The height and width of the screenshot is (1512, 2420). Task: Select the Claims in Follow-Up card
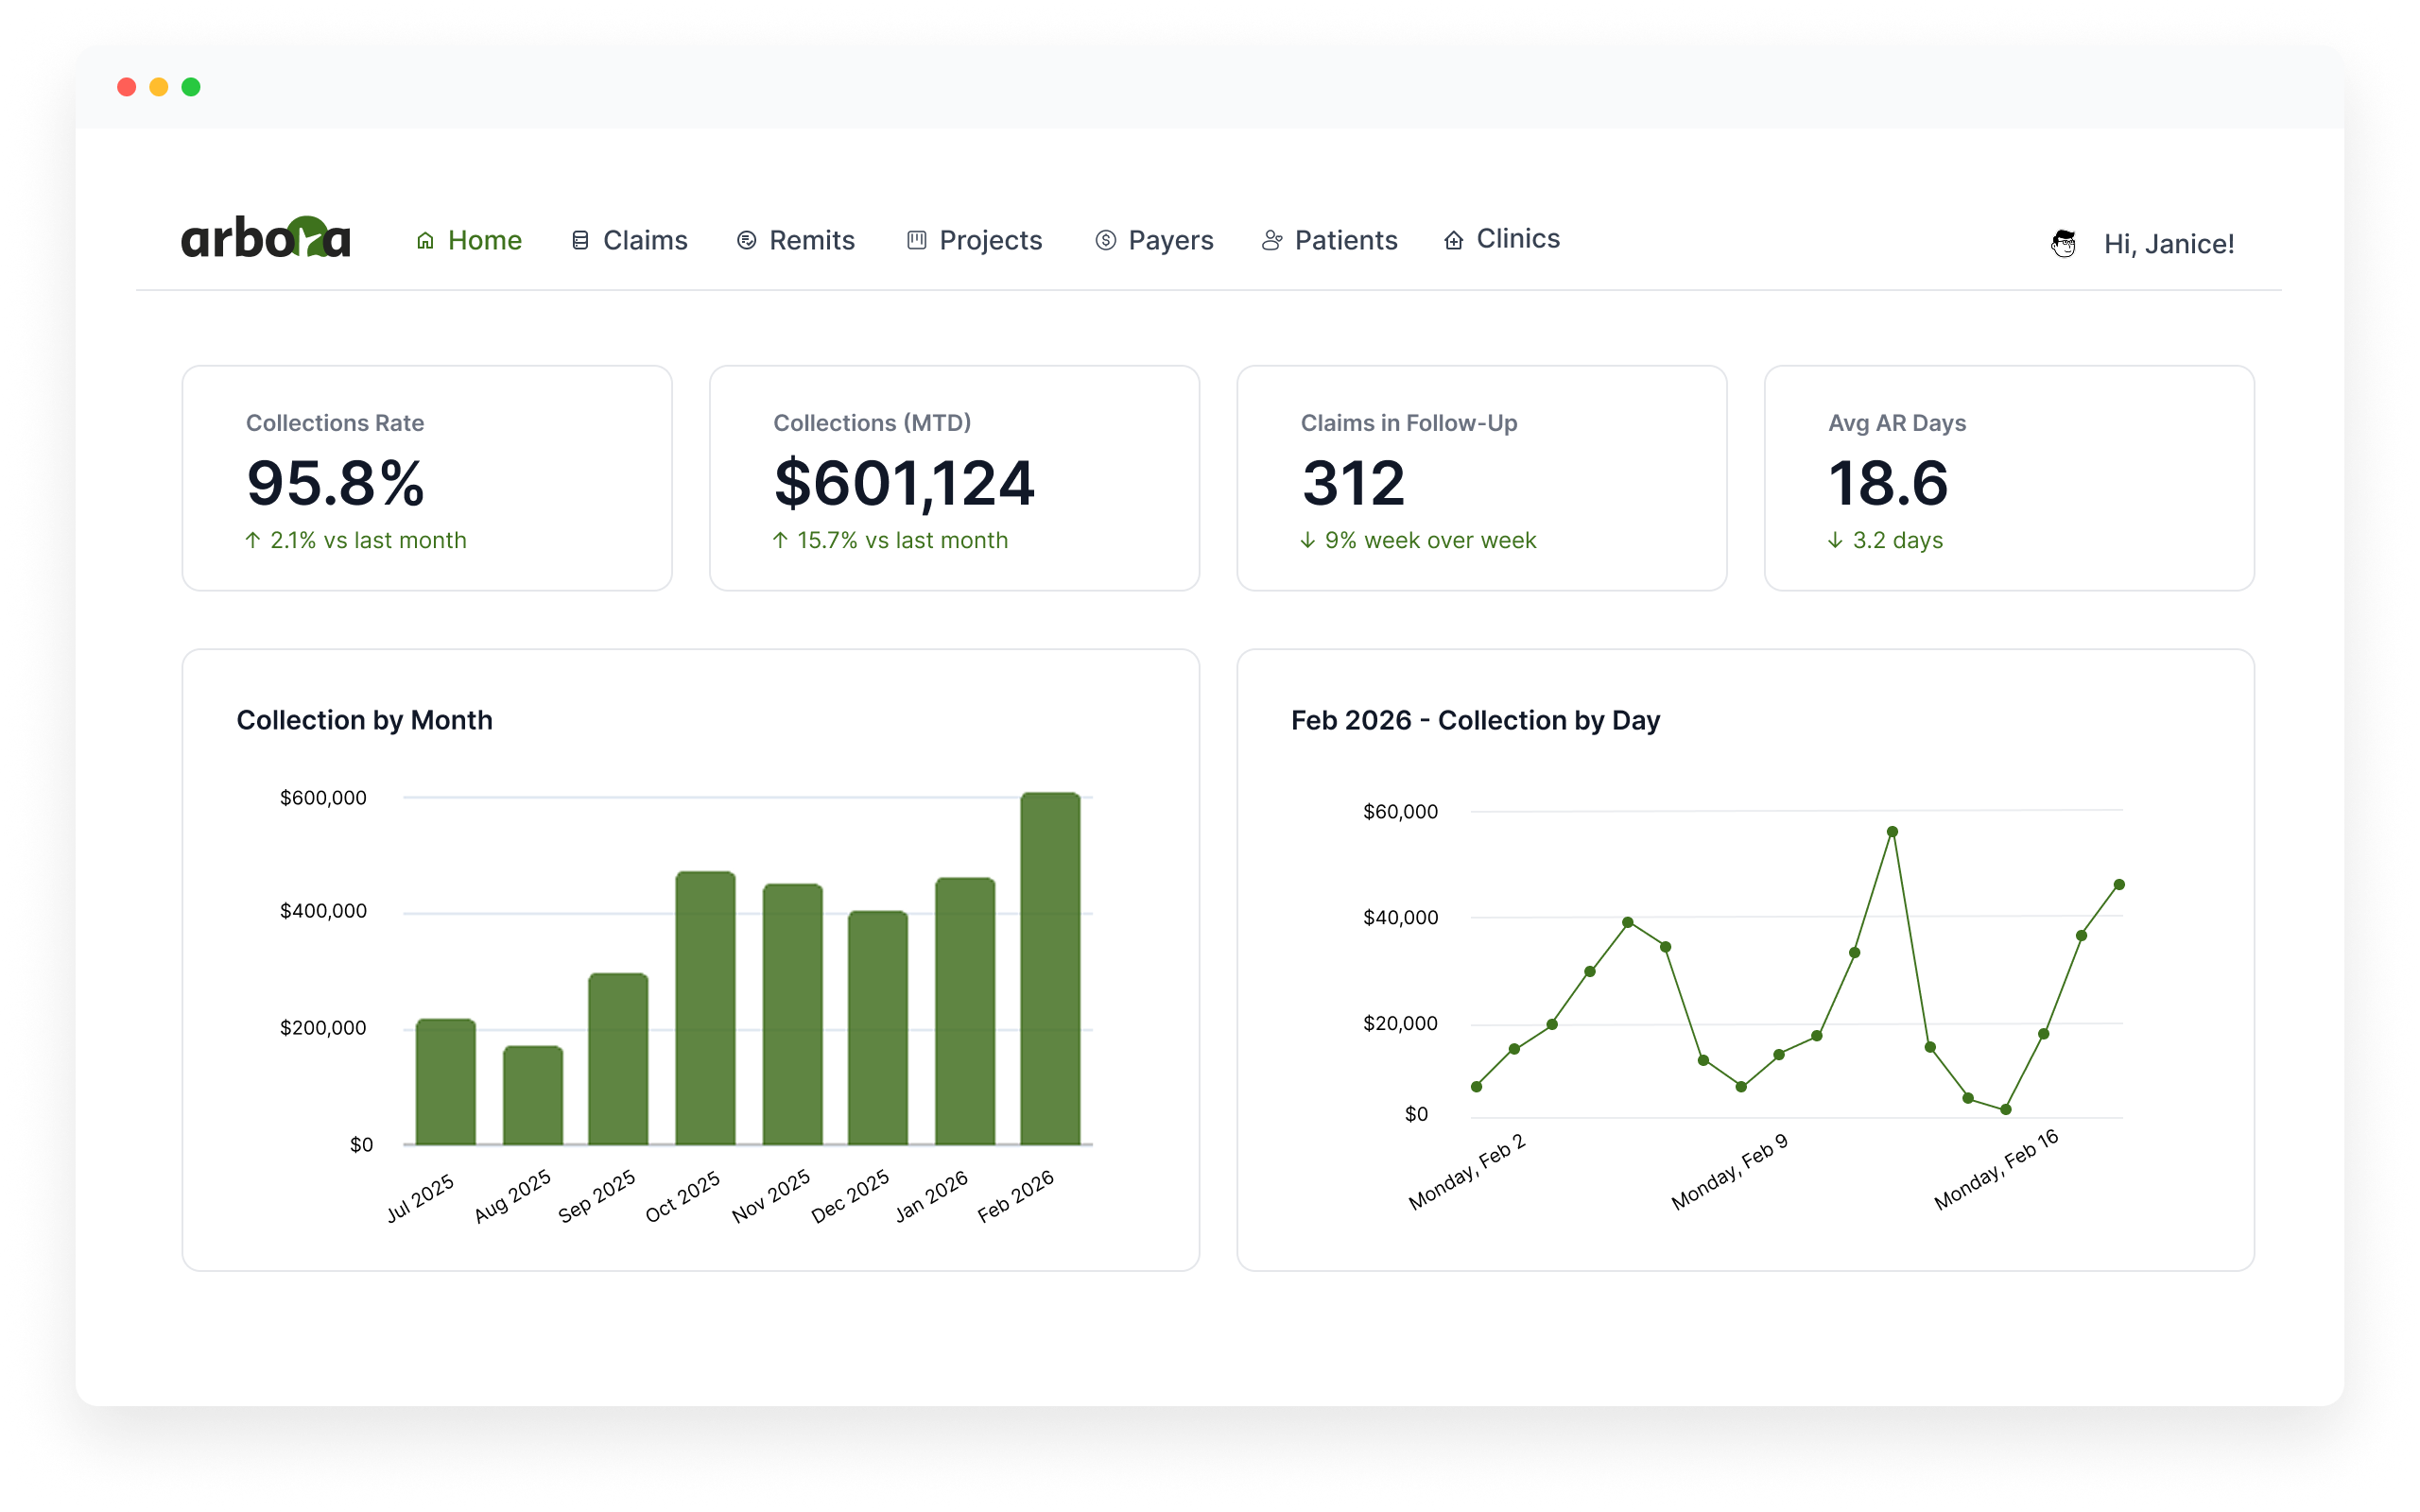1481,478
